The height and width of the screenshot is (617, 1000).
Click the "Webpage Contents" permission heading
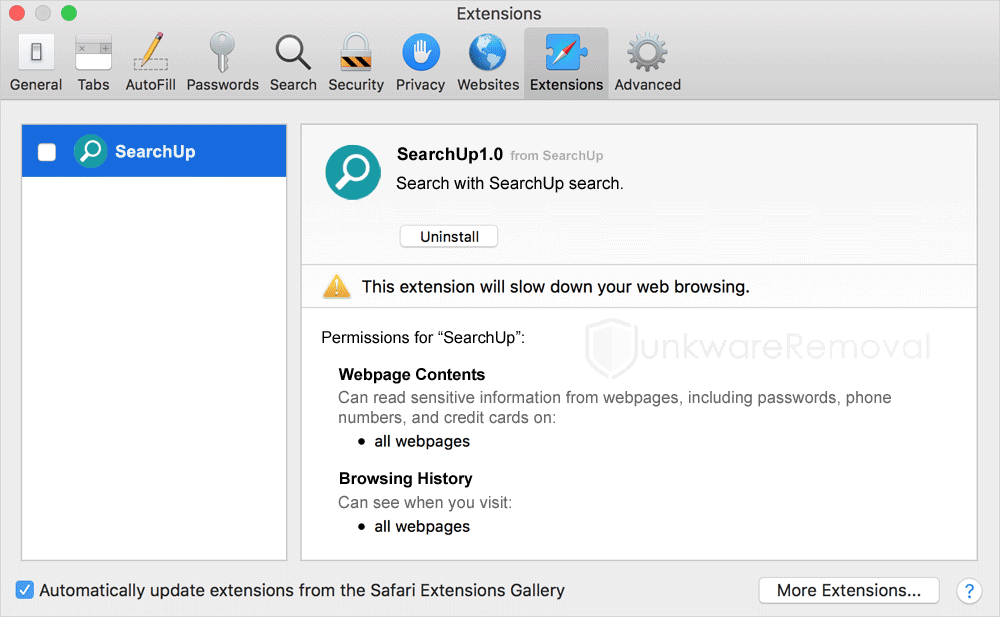coord(411,375)
